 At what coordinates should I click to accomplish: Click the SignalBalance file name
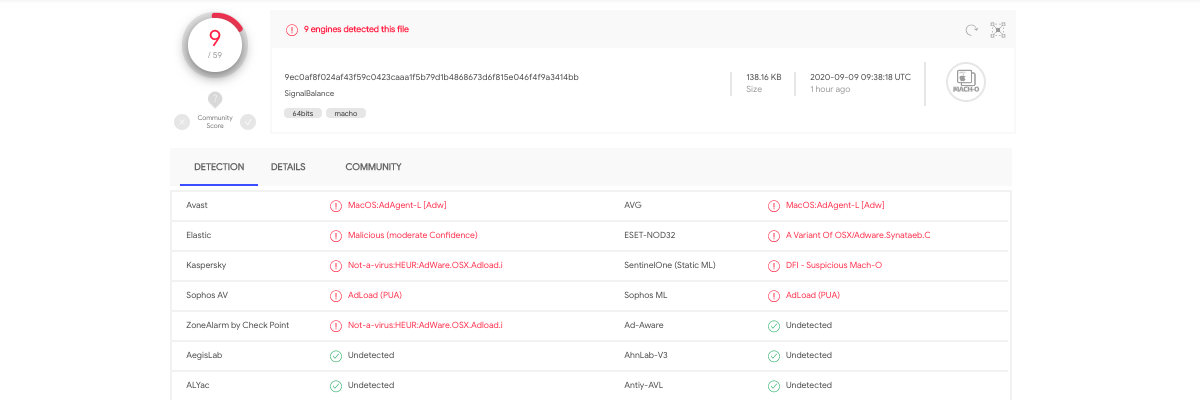pos(309,93)
